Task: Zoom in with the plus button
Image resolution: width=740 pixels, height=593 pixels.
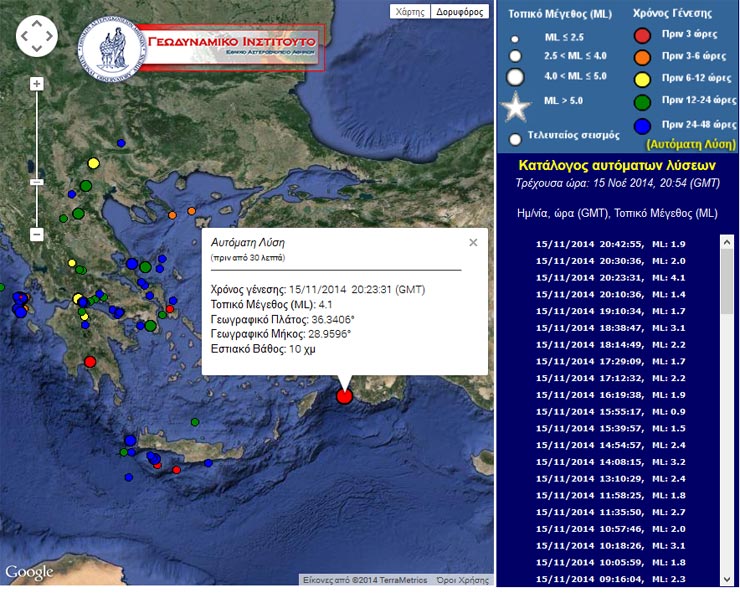Action: tap(37, 84)
